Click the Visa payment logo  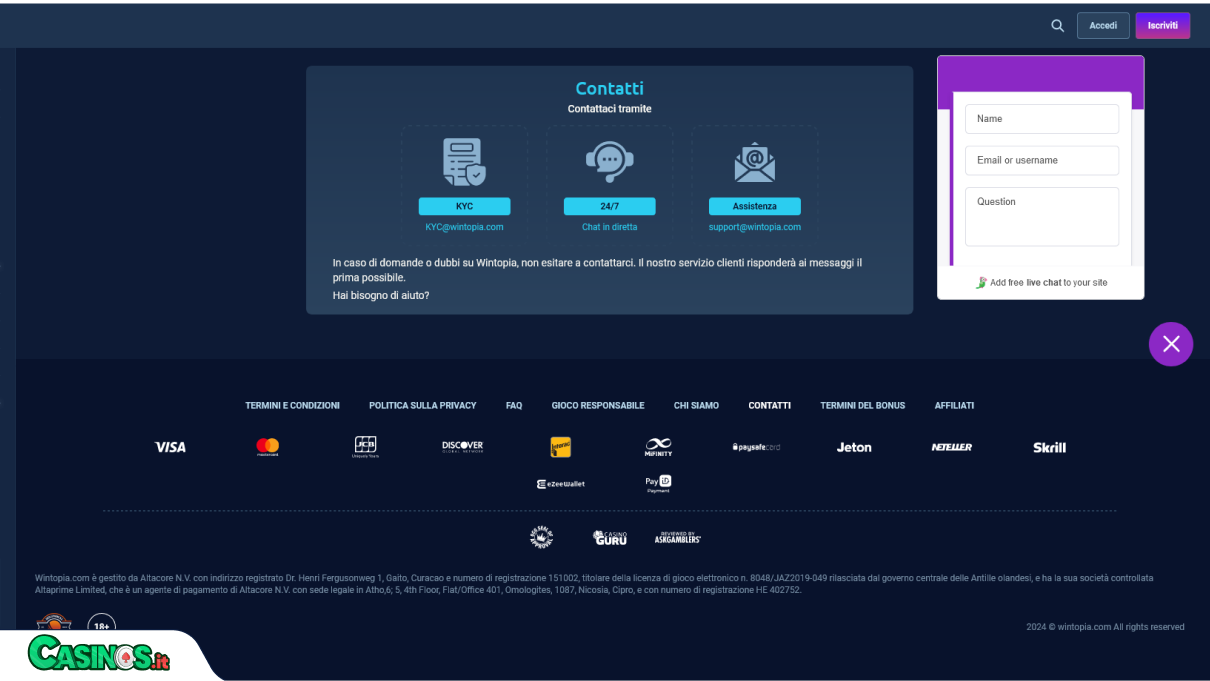click(x=170, y=447)
